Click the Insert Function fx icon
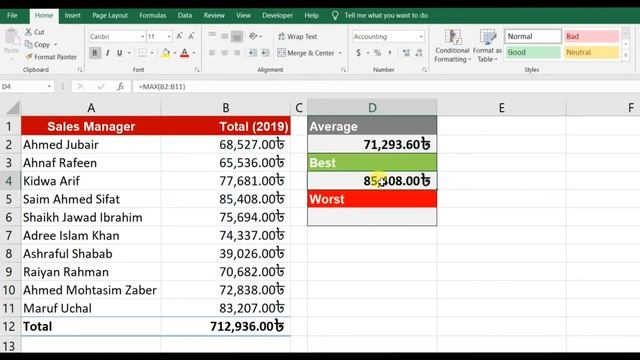 pos(120,87)
